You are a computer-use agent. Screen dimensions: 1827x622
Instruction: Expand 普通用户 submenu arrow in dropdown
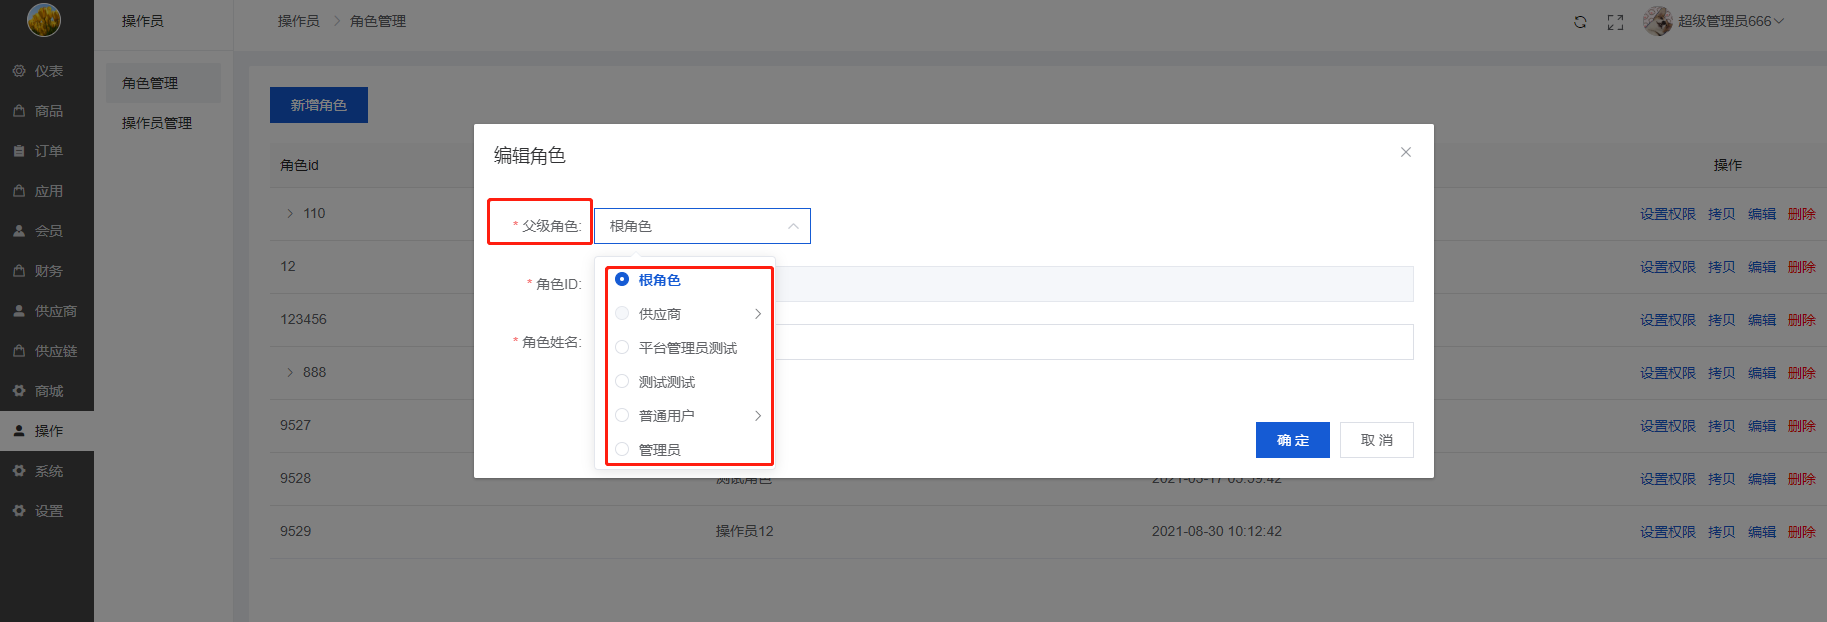tap(758, 416)
